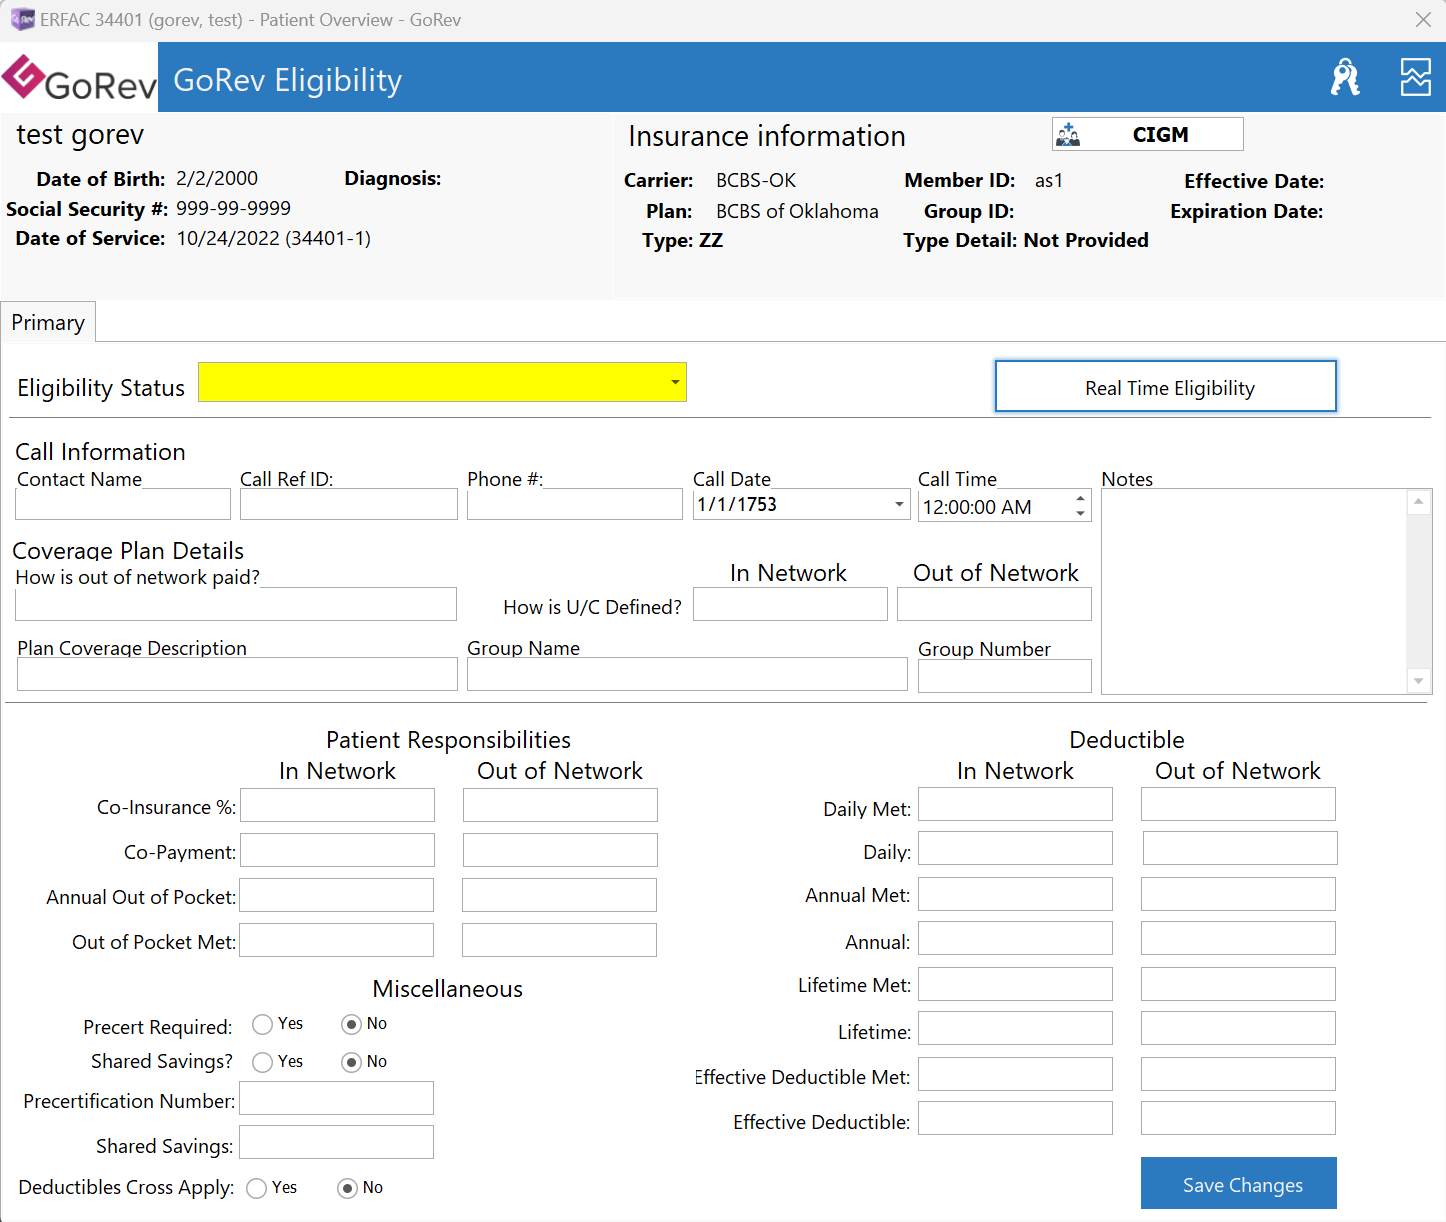The image size is (1446, 1222).
Task: Click In Network Co-Insurance % field
Action: [338, 805]
